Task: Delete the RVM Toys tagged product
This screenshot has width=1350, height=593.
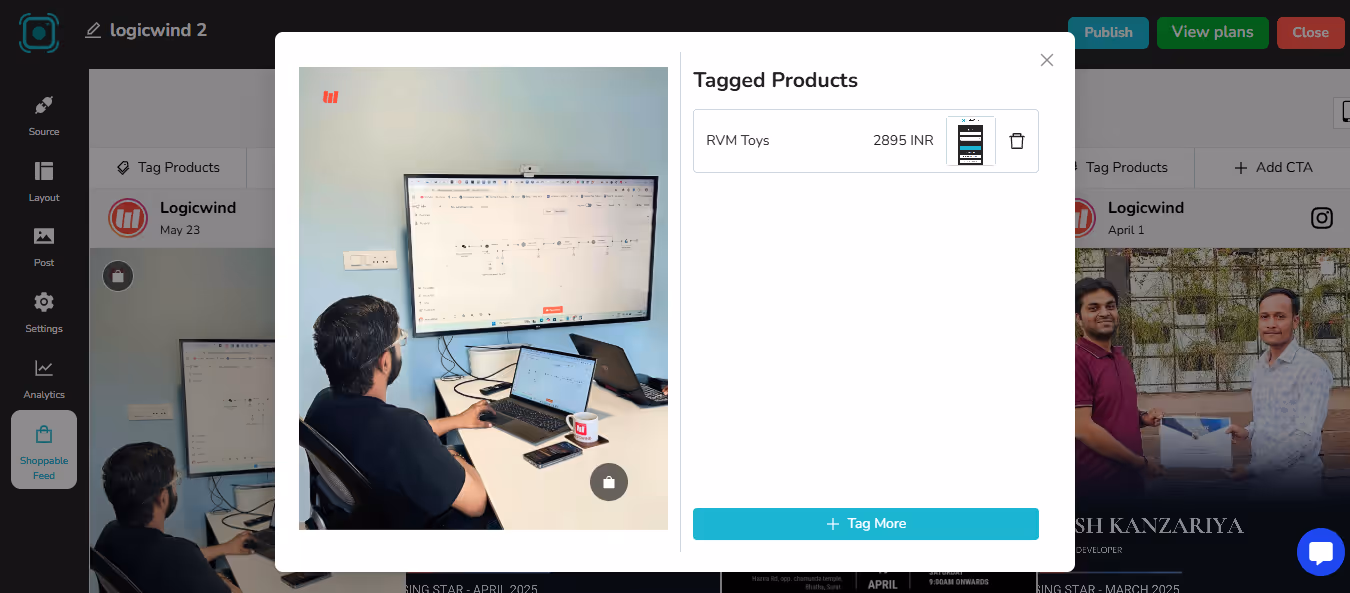Action: 1017,141
